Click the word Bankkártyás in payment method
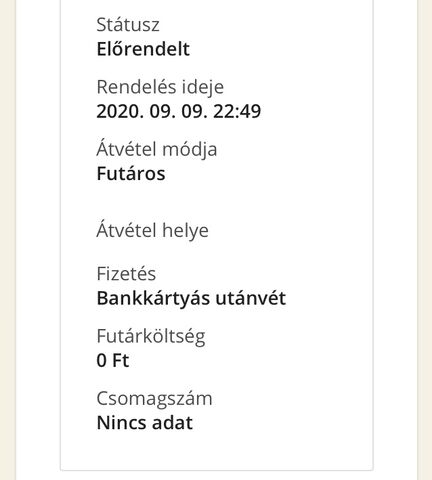This screenshot has width=432, height=480. [153, 298]
